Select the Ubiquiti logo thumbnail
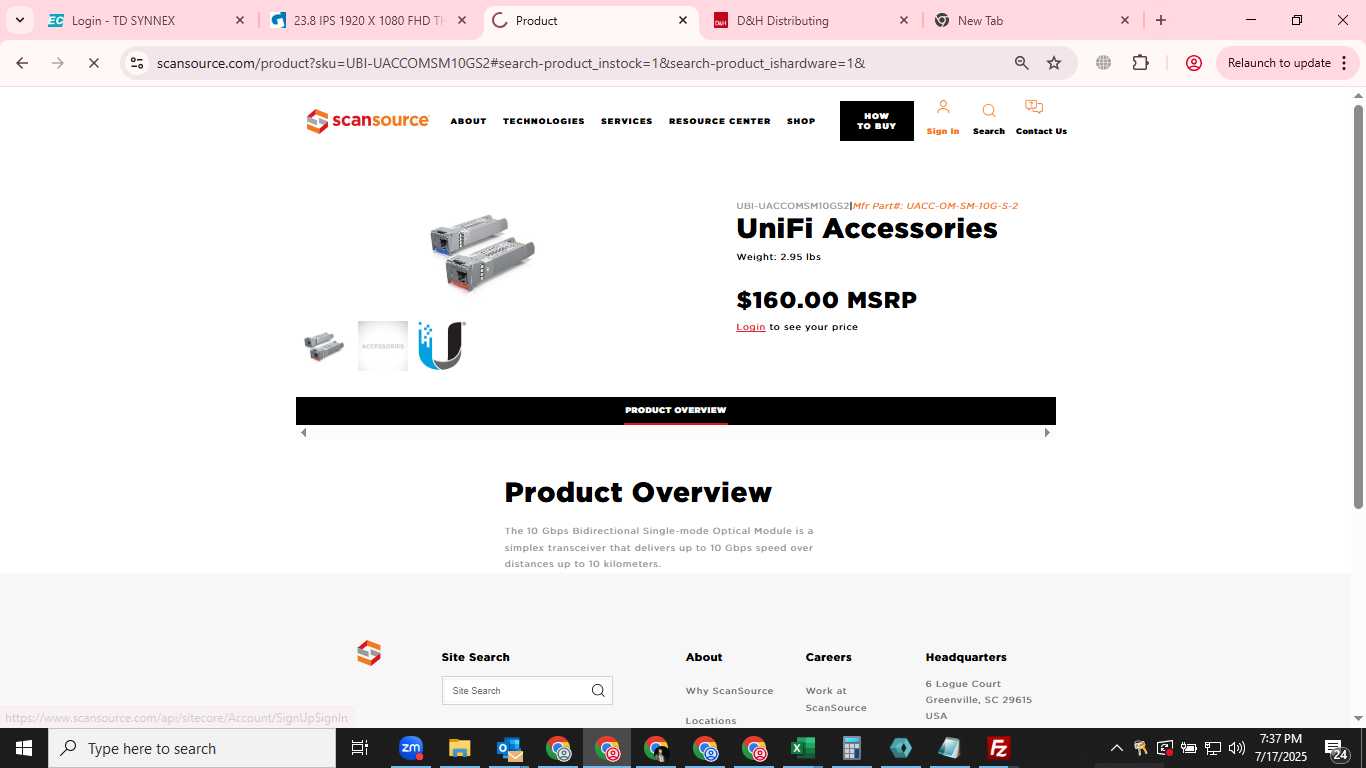 441,346
